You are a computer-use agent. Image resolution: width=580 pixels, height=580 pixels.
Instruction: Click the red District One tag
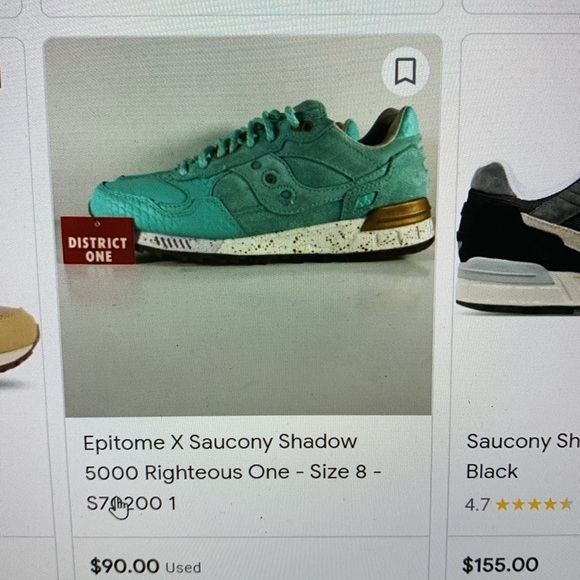98,240
